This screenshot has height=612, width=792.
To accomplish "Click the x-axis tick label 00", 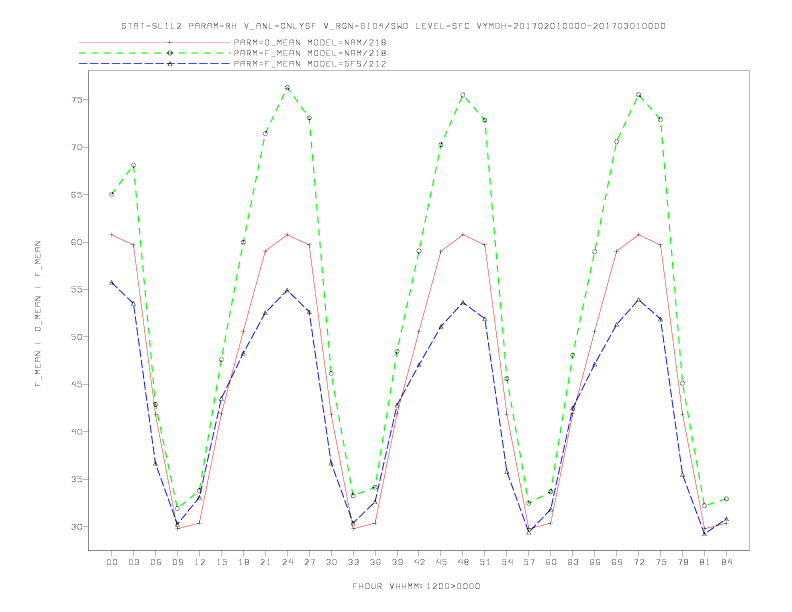I will (x=112, y=562).
